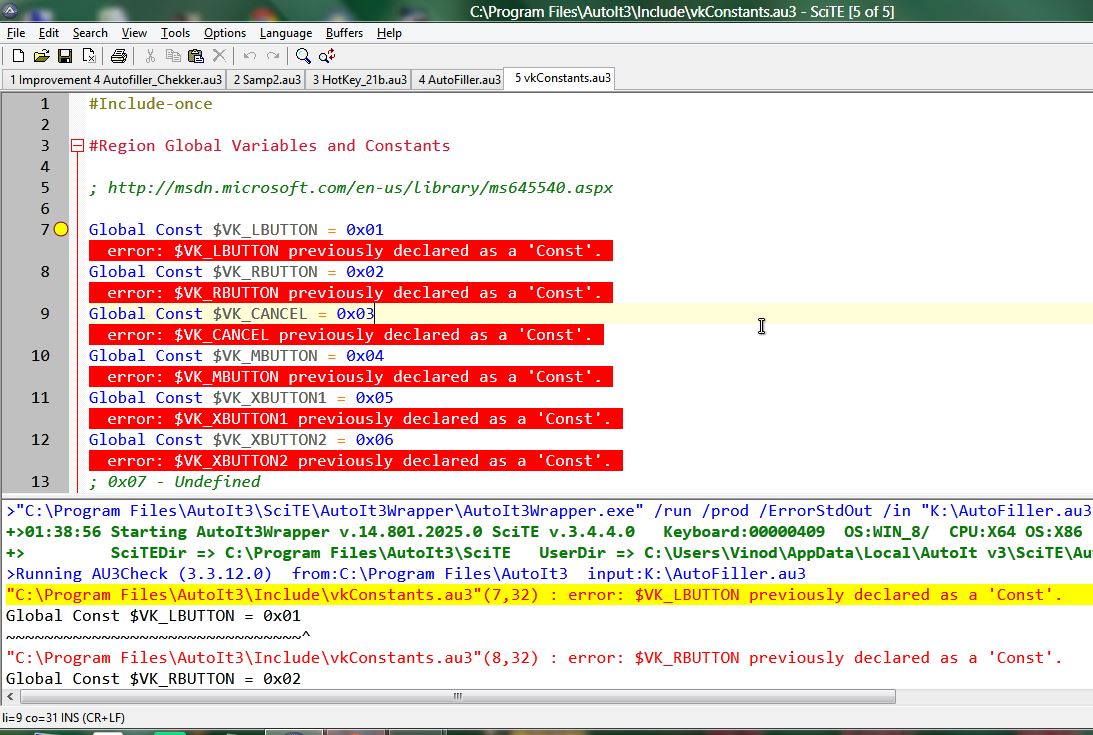Switch to the 2 Samp2.au3 tab
This screenshot has height=735, width=1093.
click(267, 79)
